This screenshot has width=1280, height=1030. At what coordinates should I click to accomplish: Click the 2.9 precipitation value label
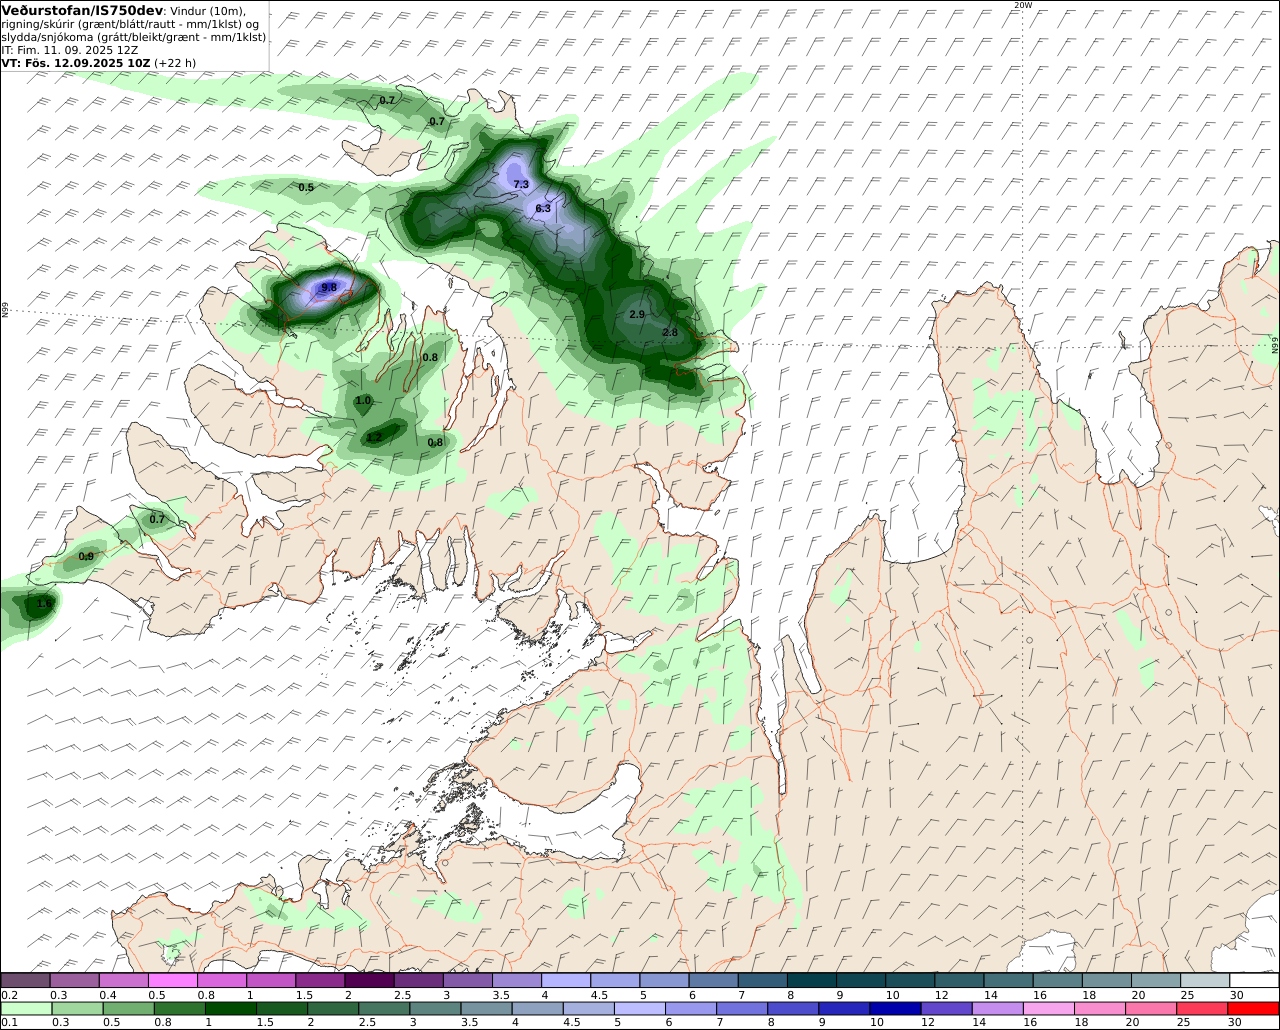(637, 314)
